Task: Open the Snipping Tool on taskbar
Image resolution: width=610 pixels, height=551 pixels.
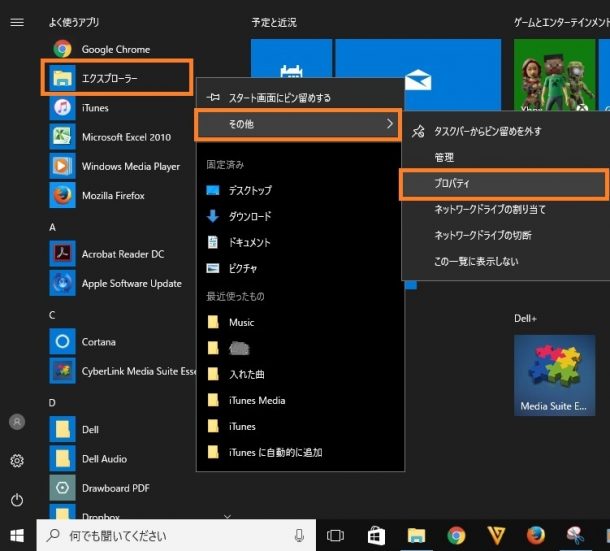Action: click(x=575, y=536)
